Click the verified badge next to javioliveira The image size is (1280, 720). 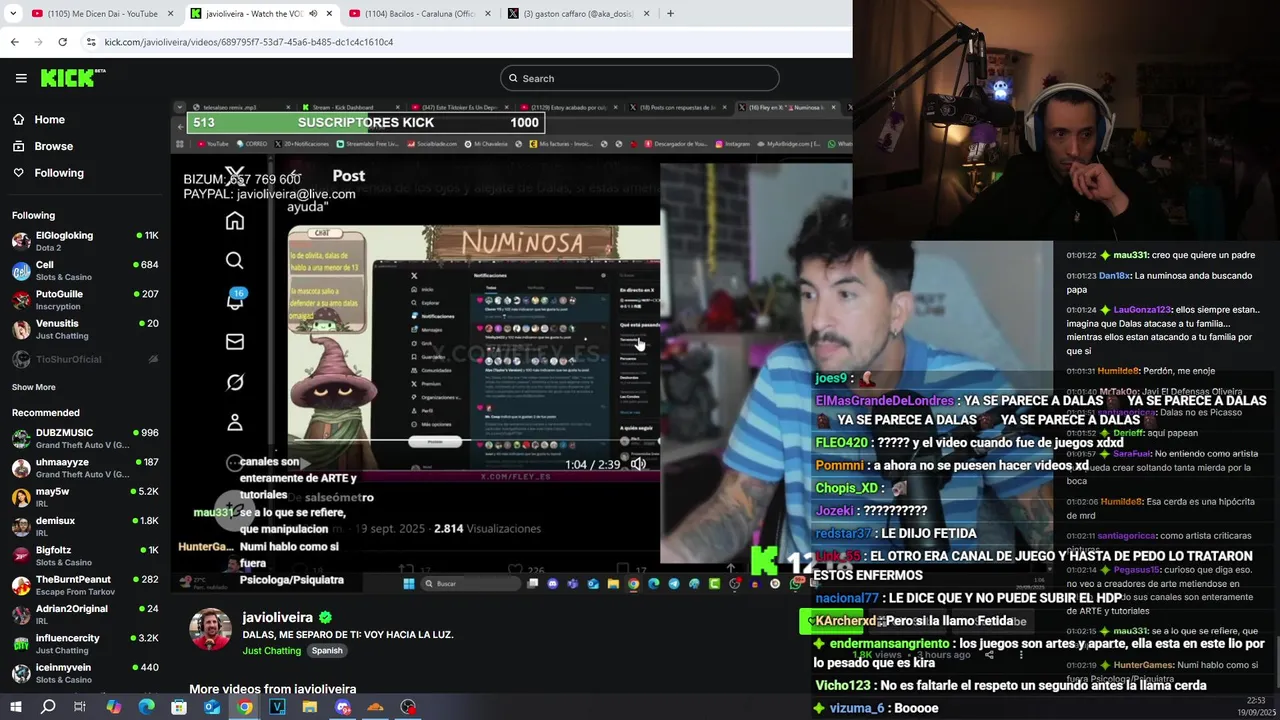pyautogui.click(x=325, y=618)
